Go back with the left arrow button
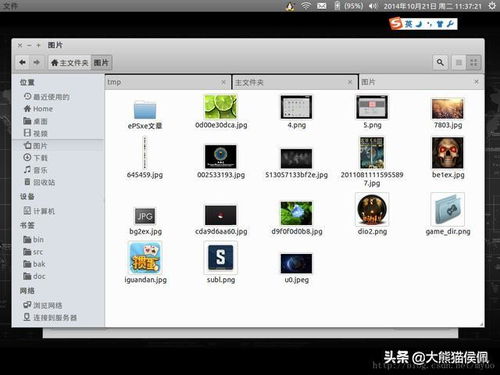Viewport: 500px width, 375px height. pos(23,62)
